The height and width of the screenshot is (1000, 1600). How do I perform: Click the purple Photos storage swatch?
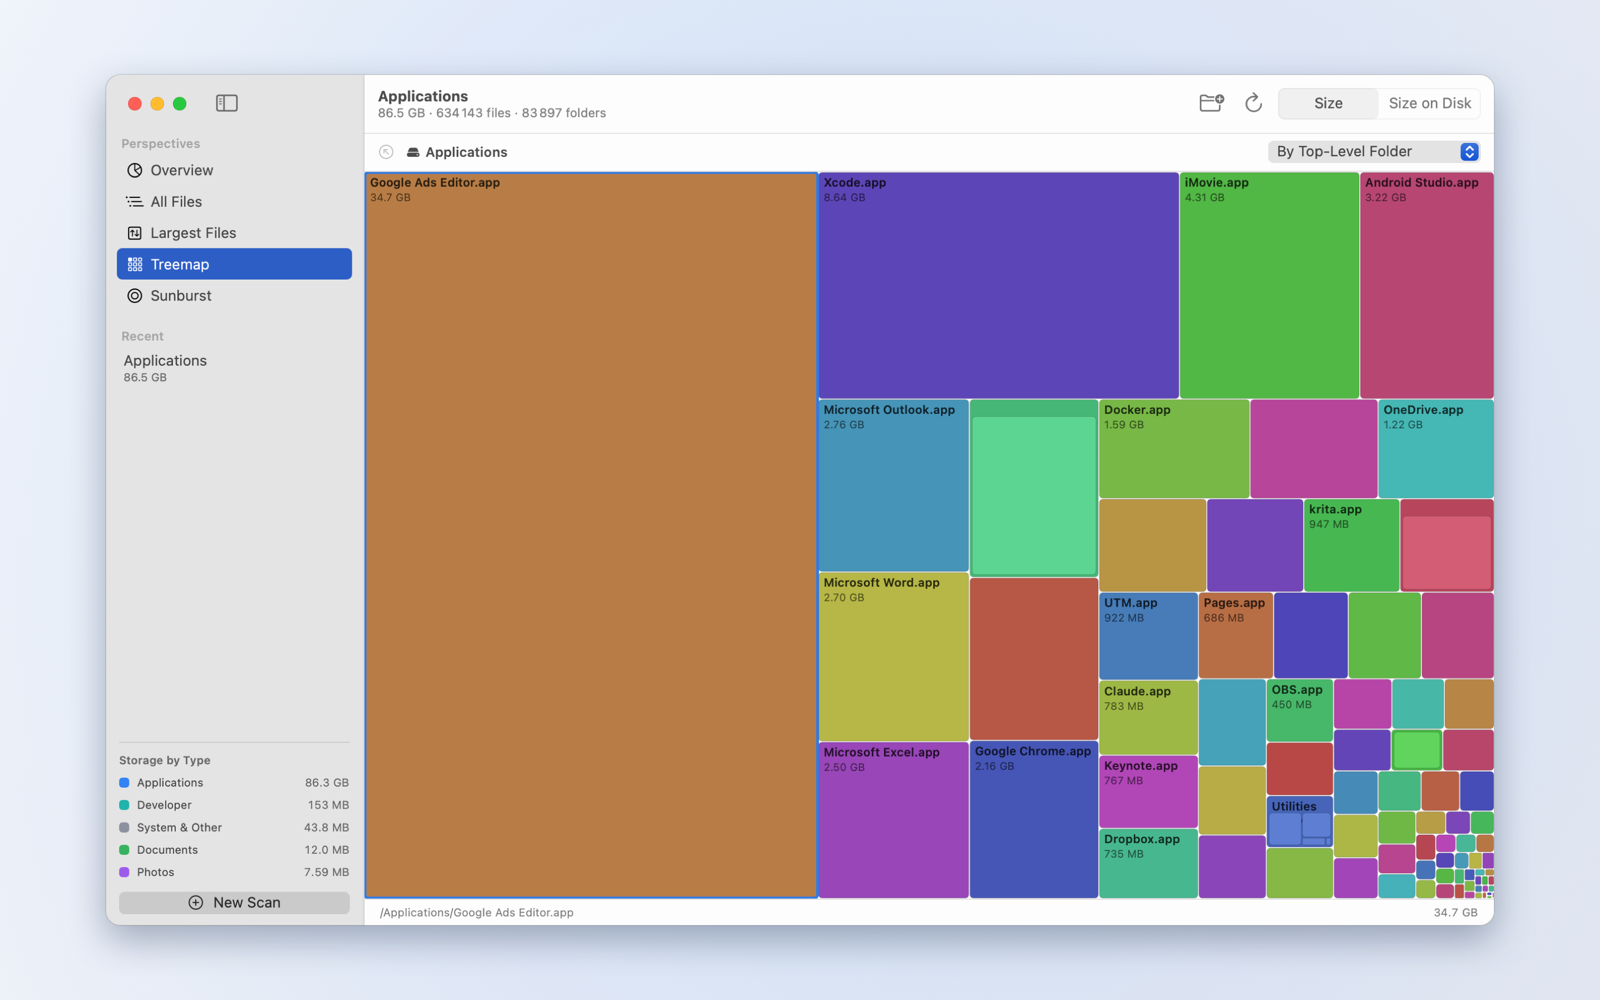pyautogui.click(x=124, y=872)
